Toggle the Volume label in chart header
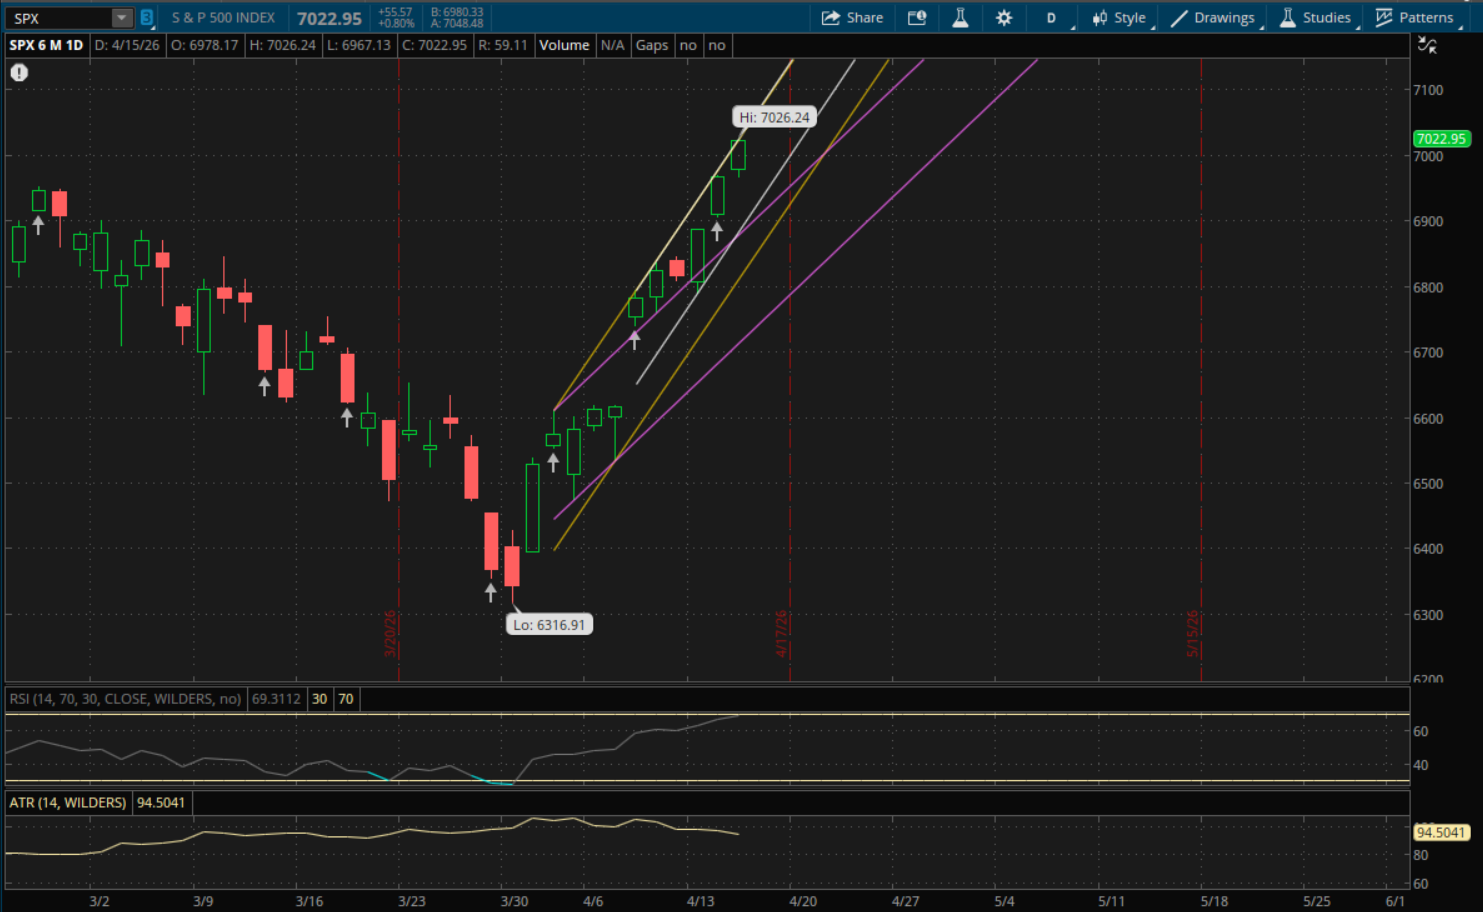This screenshot has height=912, width=1483. pos(564,45)
